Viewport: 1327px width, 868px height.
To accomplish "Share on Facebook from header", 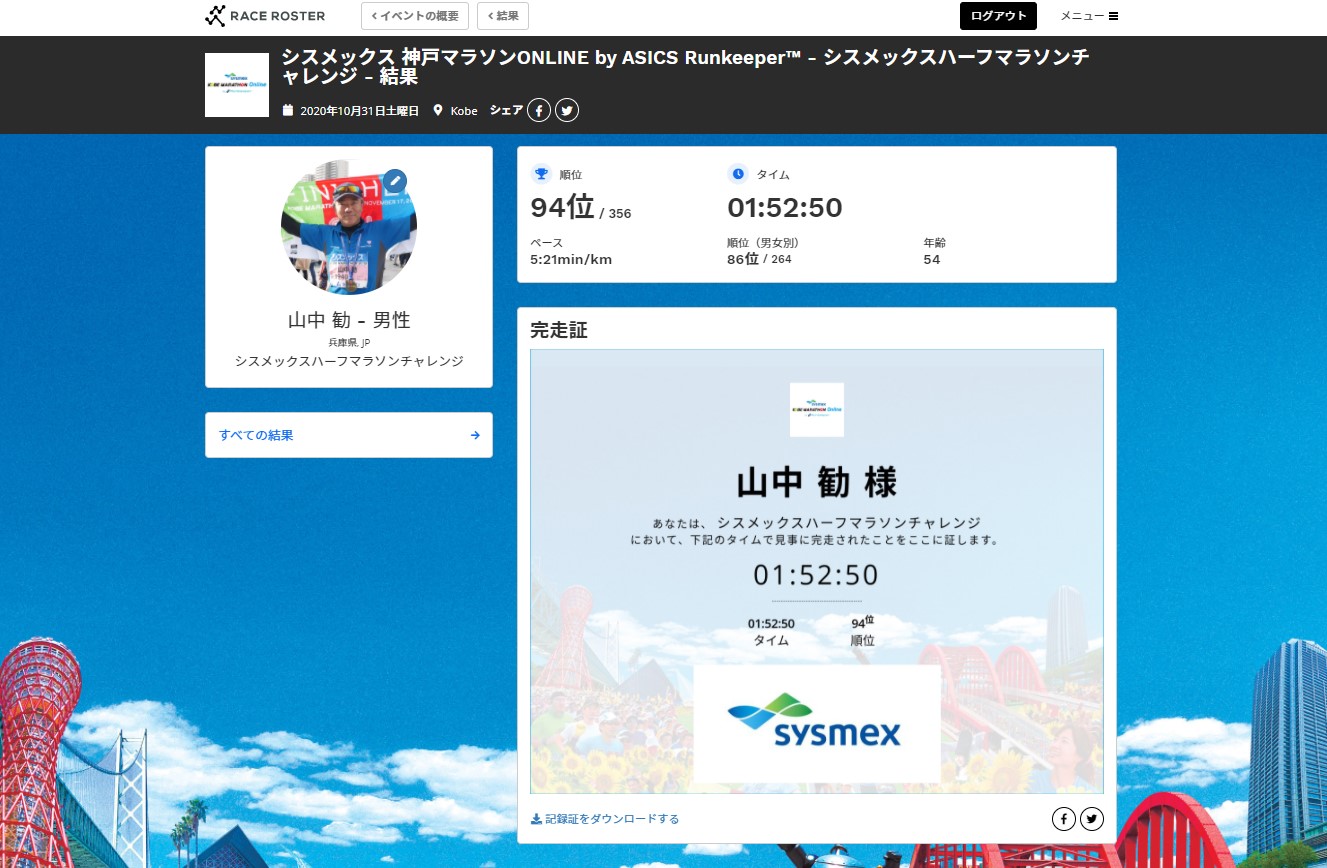I will point(539,111).
